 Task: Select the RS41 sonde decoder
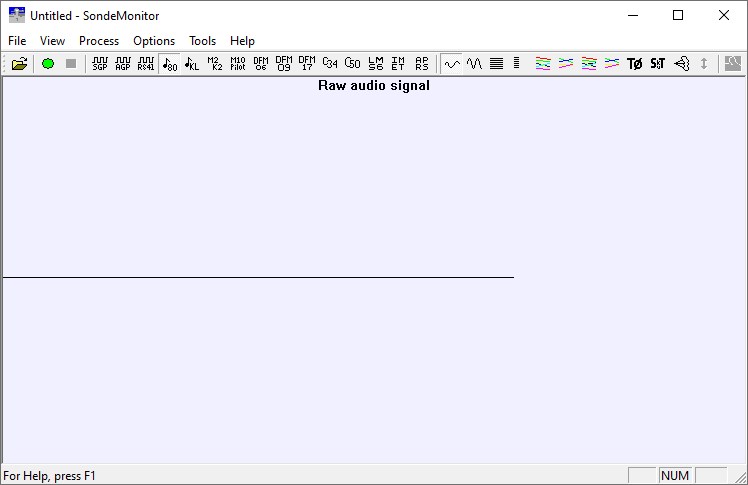point(146,63)
